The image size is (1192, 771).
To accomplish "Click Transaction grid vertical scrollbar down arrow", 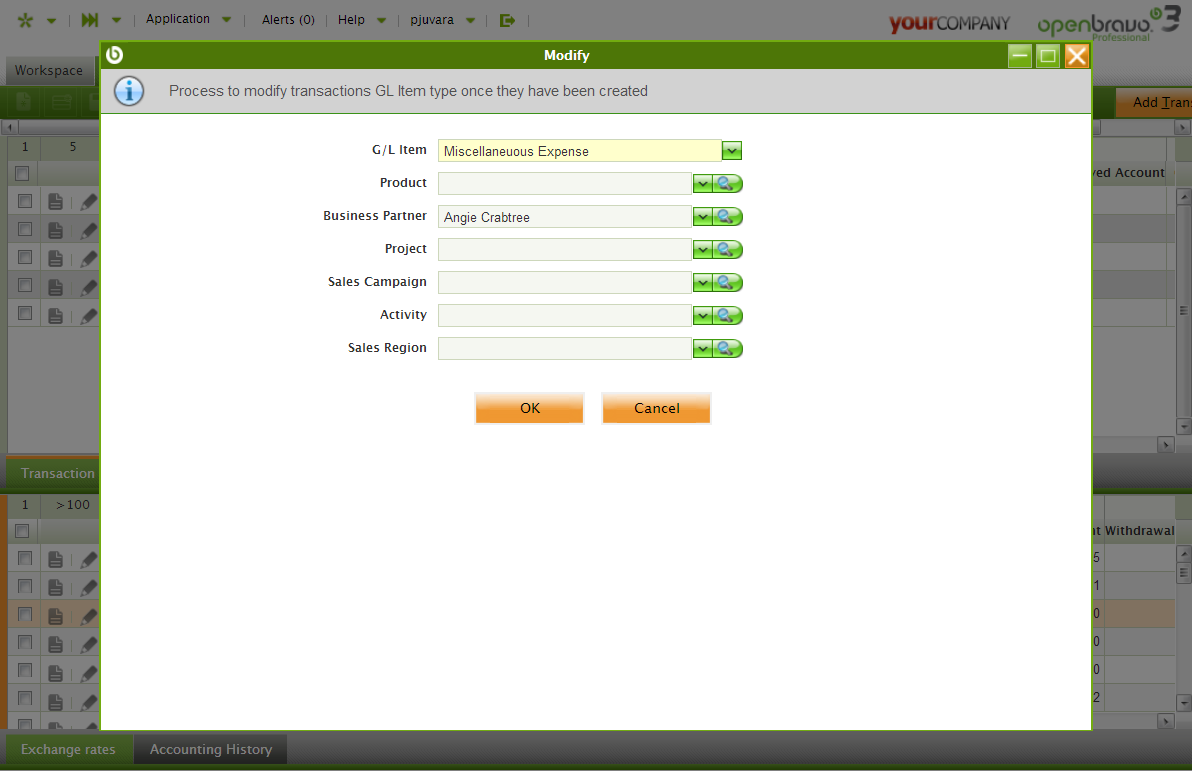I will (1183, 703).
